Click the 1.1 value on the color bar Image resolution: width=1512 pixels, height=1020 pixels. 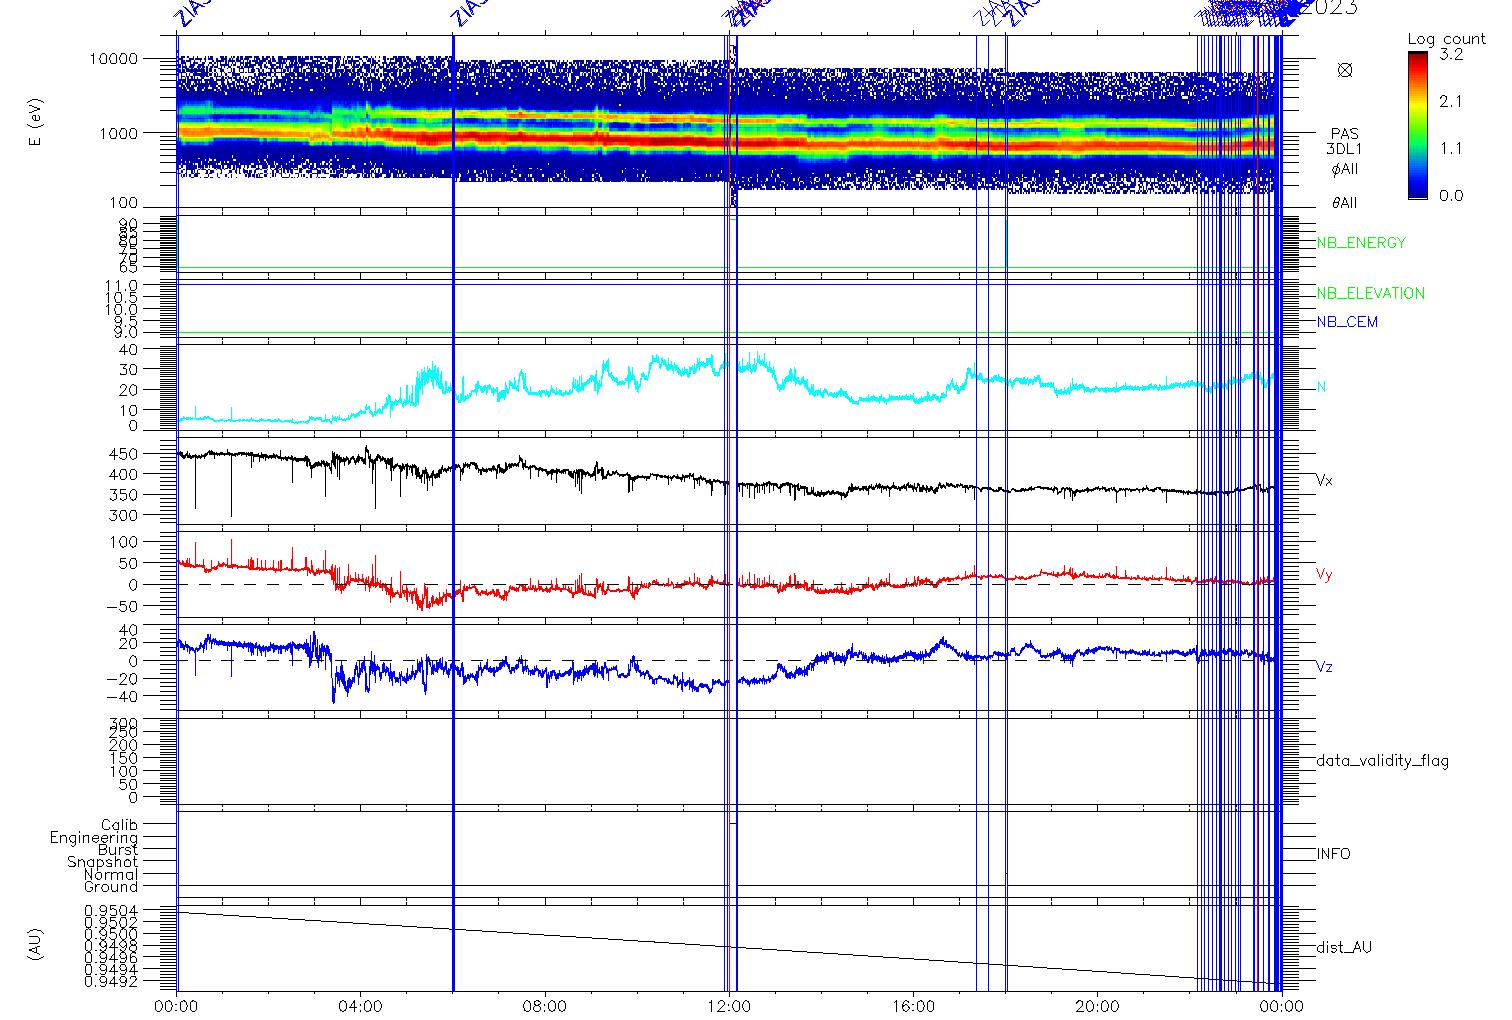[x=1450, y=148]
